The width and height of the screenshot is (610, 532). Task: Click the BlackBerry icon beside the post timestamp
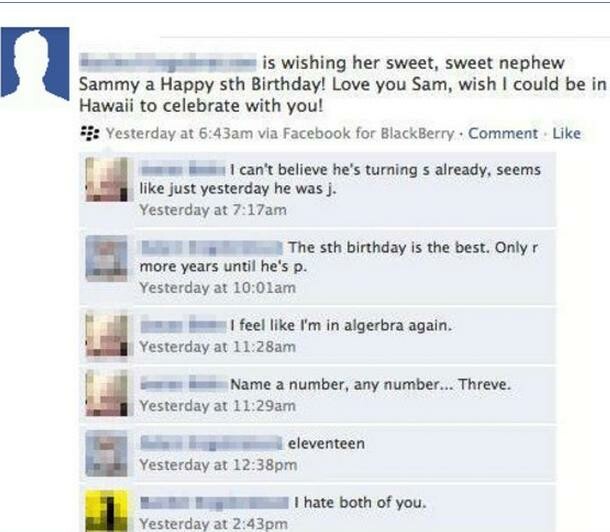pyautogui.click(x=90, y=133)
